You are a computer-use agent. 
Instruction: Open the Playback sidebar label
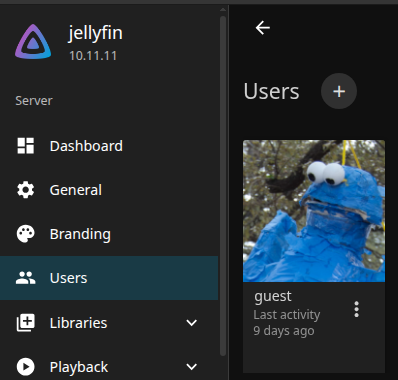(x=79, y=367)
